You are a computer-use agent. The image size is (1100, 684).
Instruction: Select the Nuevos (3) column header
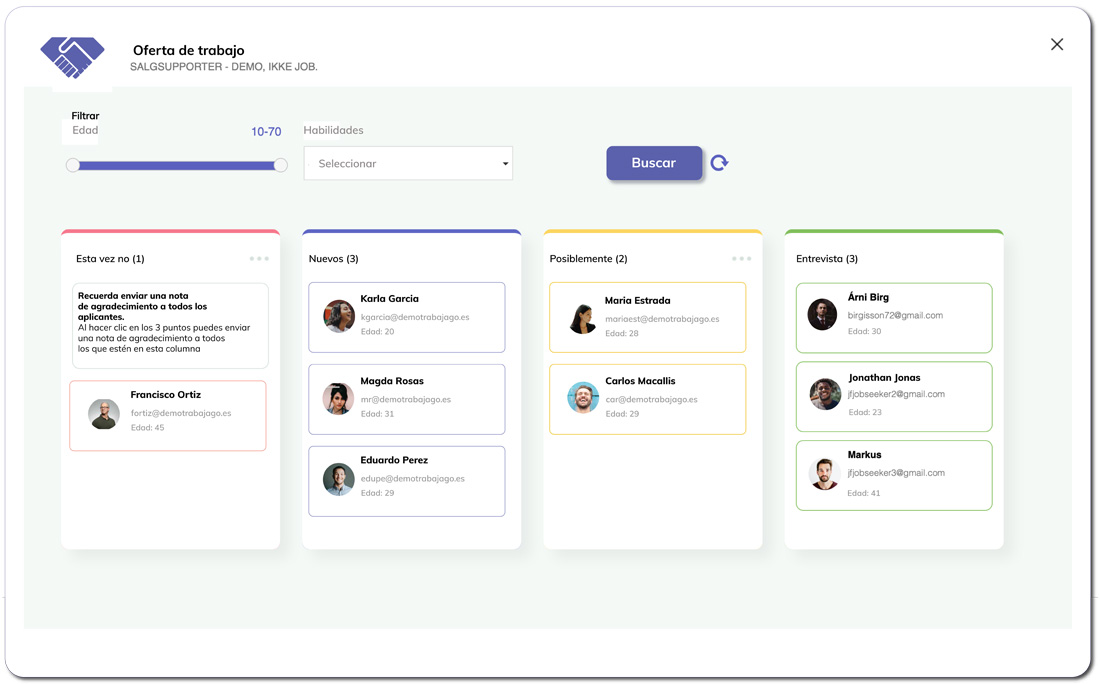333,259
